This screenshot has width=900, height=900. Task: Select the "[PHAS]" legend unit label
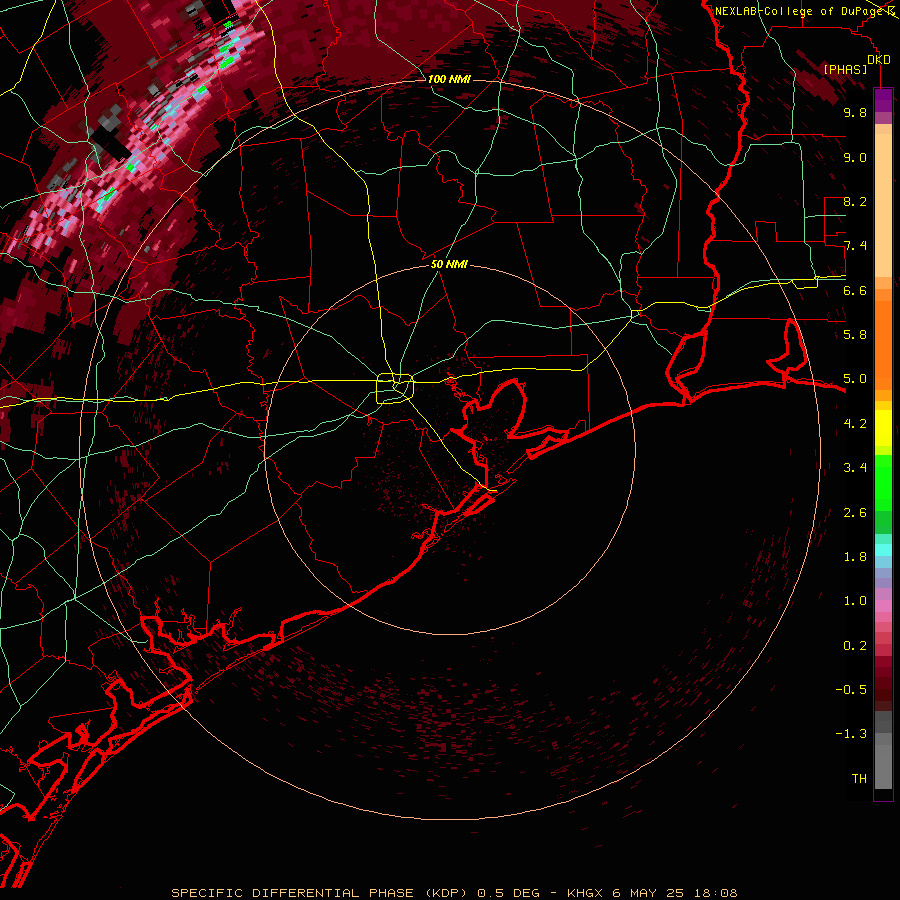click(845, 69)
